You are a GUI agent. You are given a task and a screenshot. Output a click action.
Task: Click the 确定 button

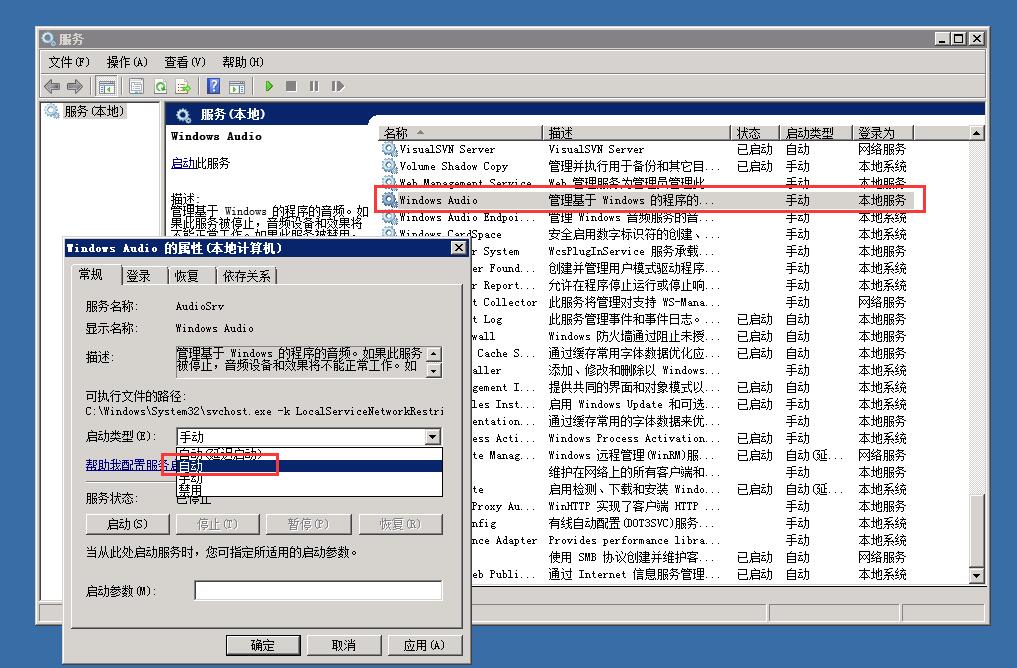coord(263,645)
